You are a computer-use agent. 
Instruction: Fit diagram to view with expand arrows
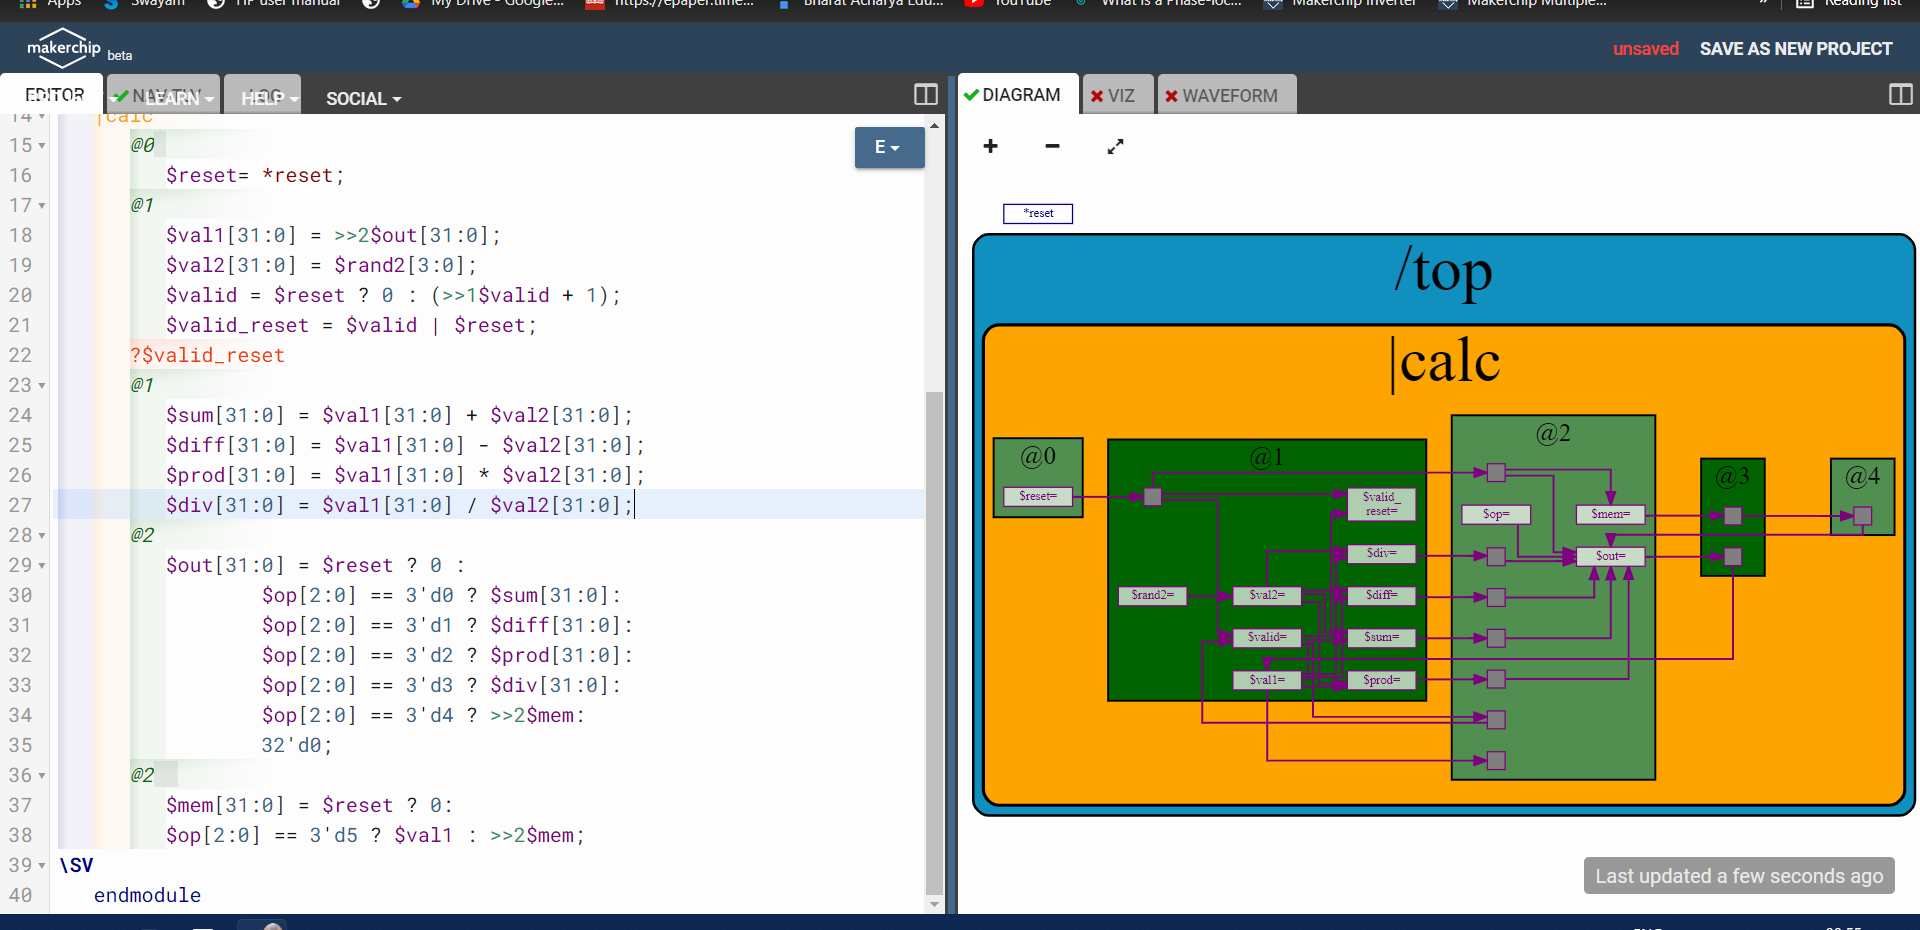[1115, 146]
